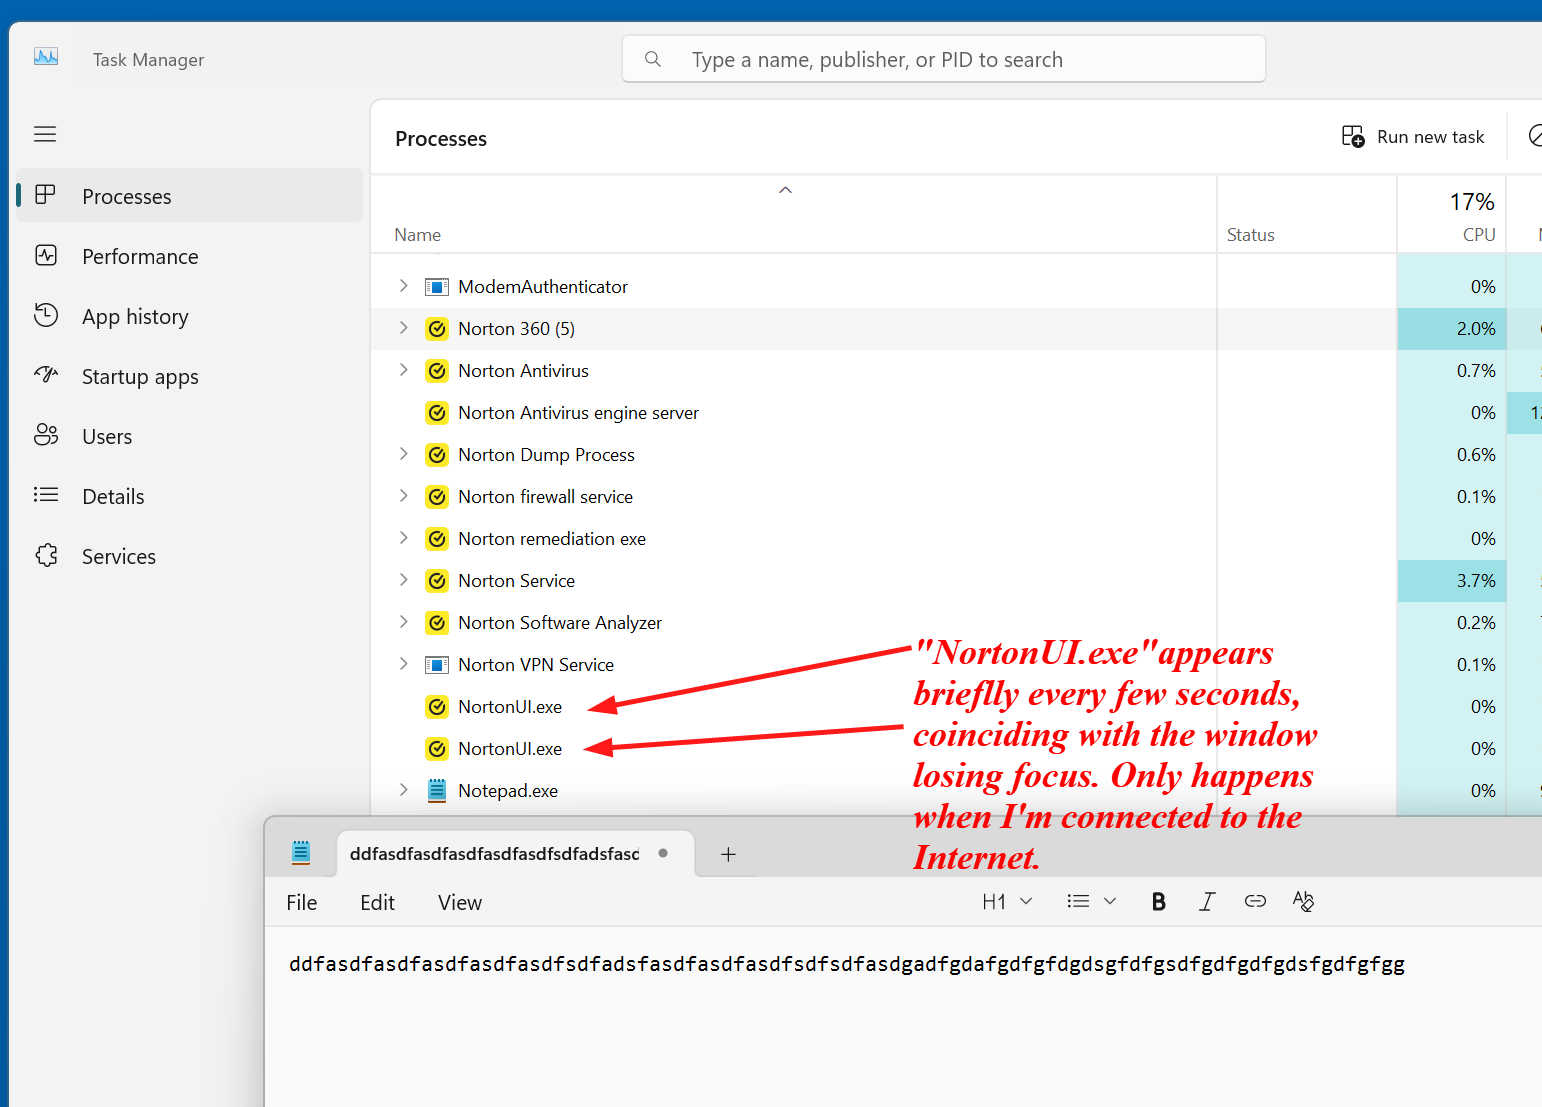Click the Run new task button

click(x=1413, y=137)
